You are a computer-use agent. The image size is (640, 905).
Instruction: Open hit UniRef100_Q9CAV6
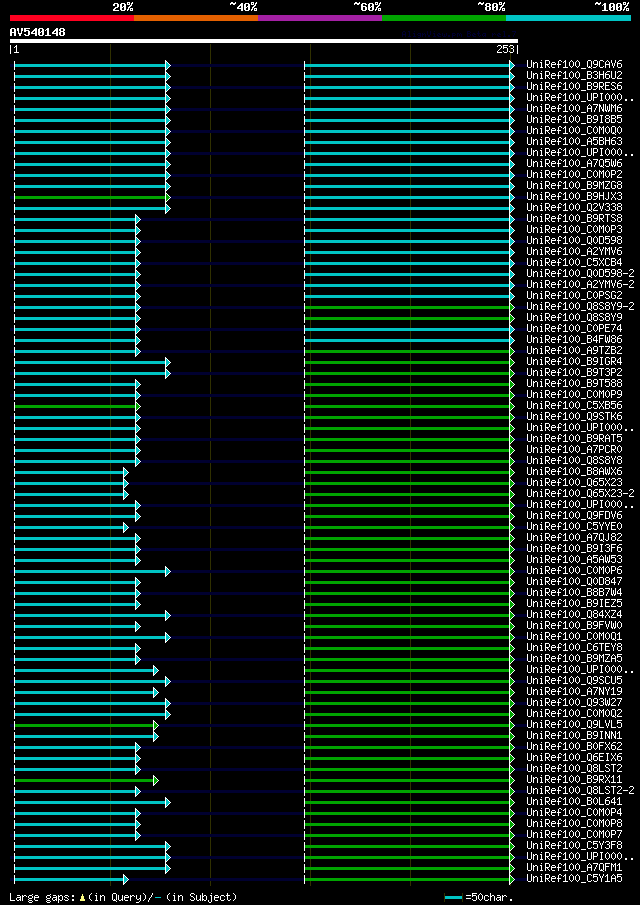(x=574, y=65)
